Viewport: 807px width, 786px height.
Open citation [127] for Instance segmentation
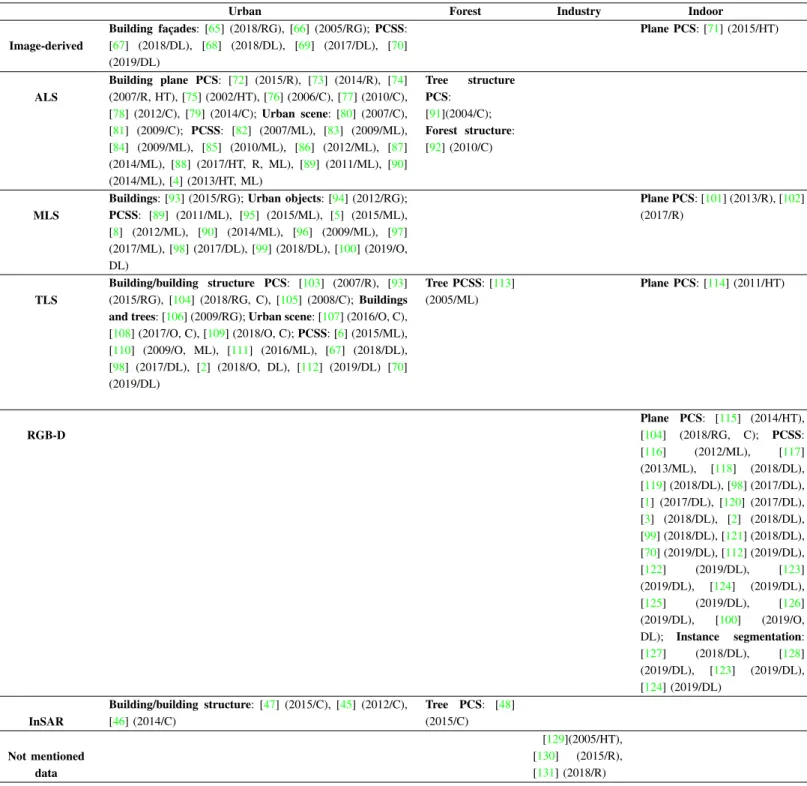pyautogui.click(x=653, y=654)
